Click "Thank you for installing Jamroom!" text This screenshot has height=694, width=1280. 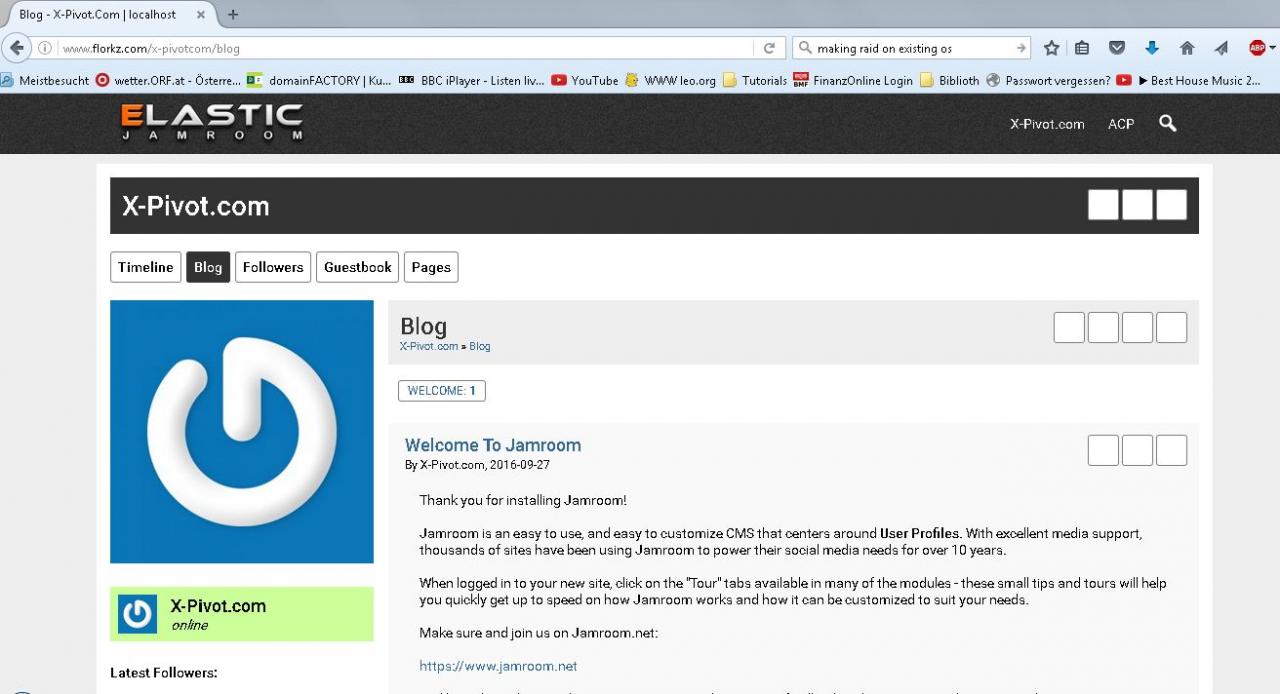coord(523,500)
